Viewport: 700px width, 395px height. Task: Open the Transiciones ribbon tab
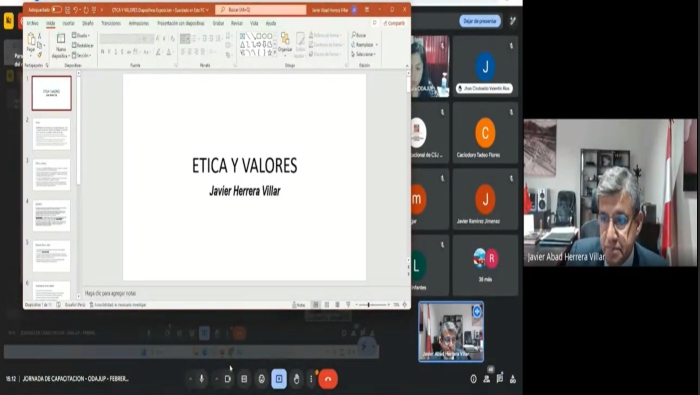point(111,23)
